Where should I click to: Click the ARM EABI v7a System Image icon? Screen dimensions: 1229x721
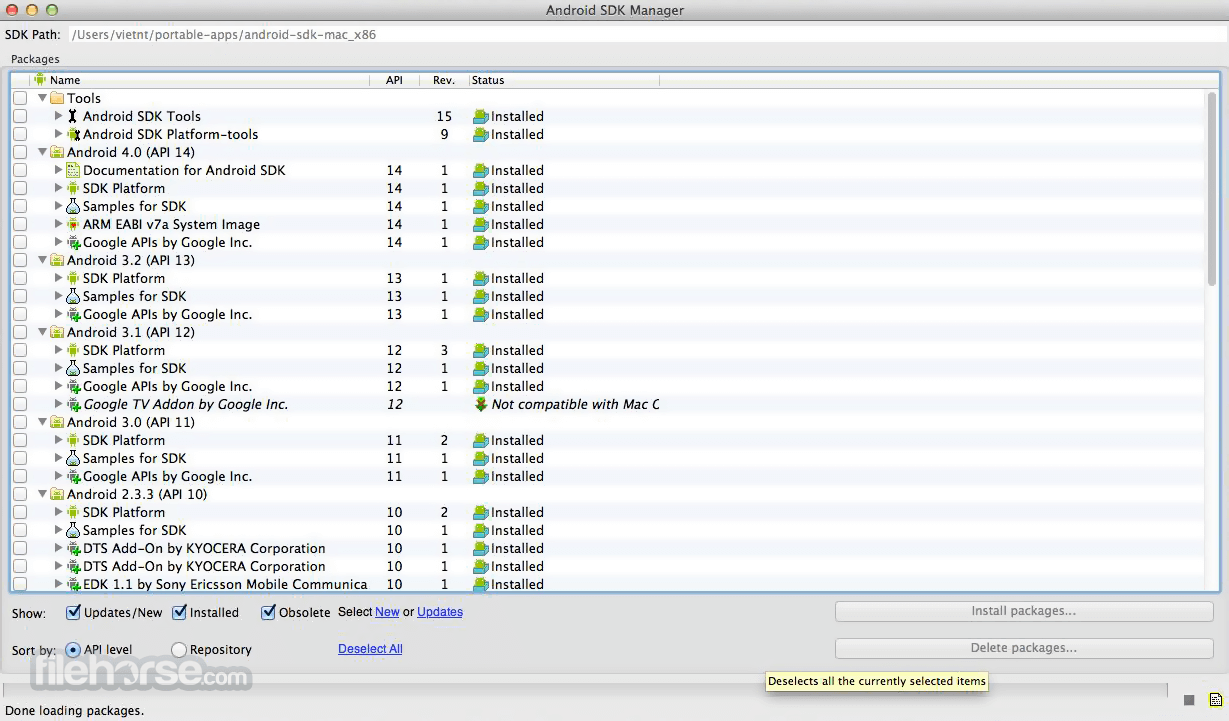point(72,224)
